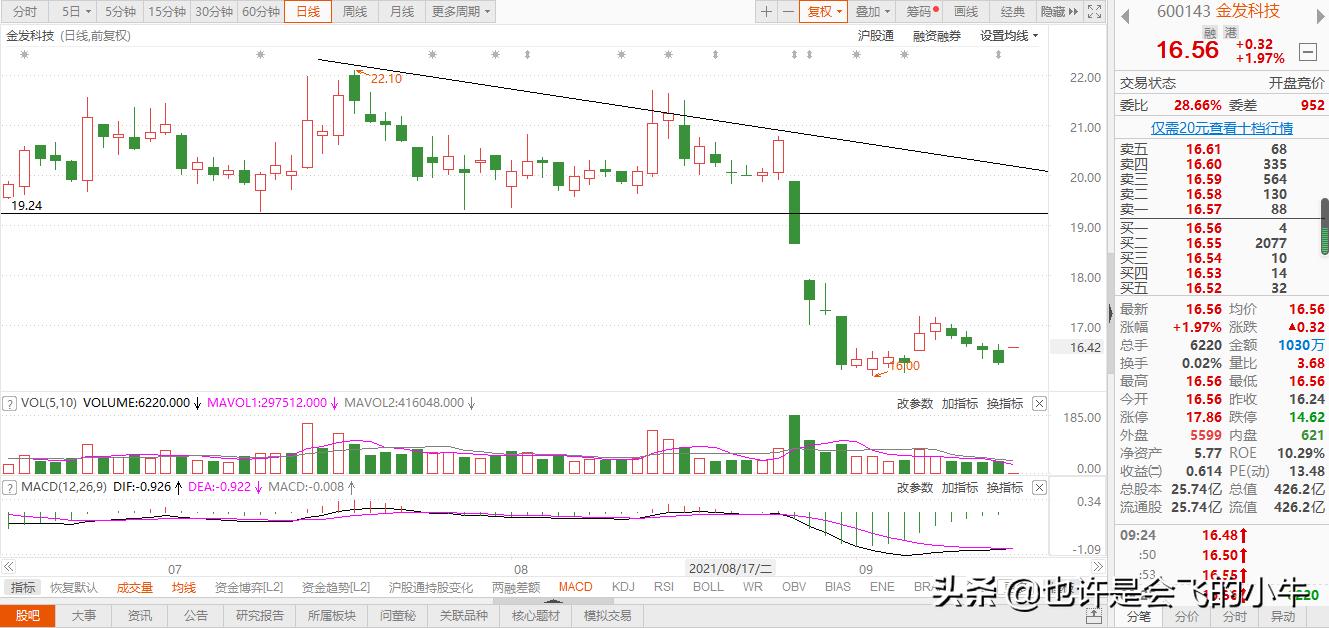Image resolution: width=1329 pixels, height=628 pixels.
Task: Open the 叠加 overlay dropdown
Action: (868, 11)
